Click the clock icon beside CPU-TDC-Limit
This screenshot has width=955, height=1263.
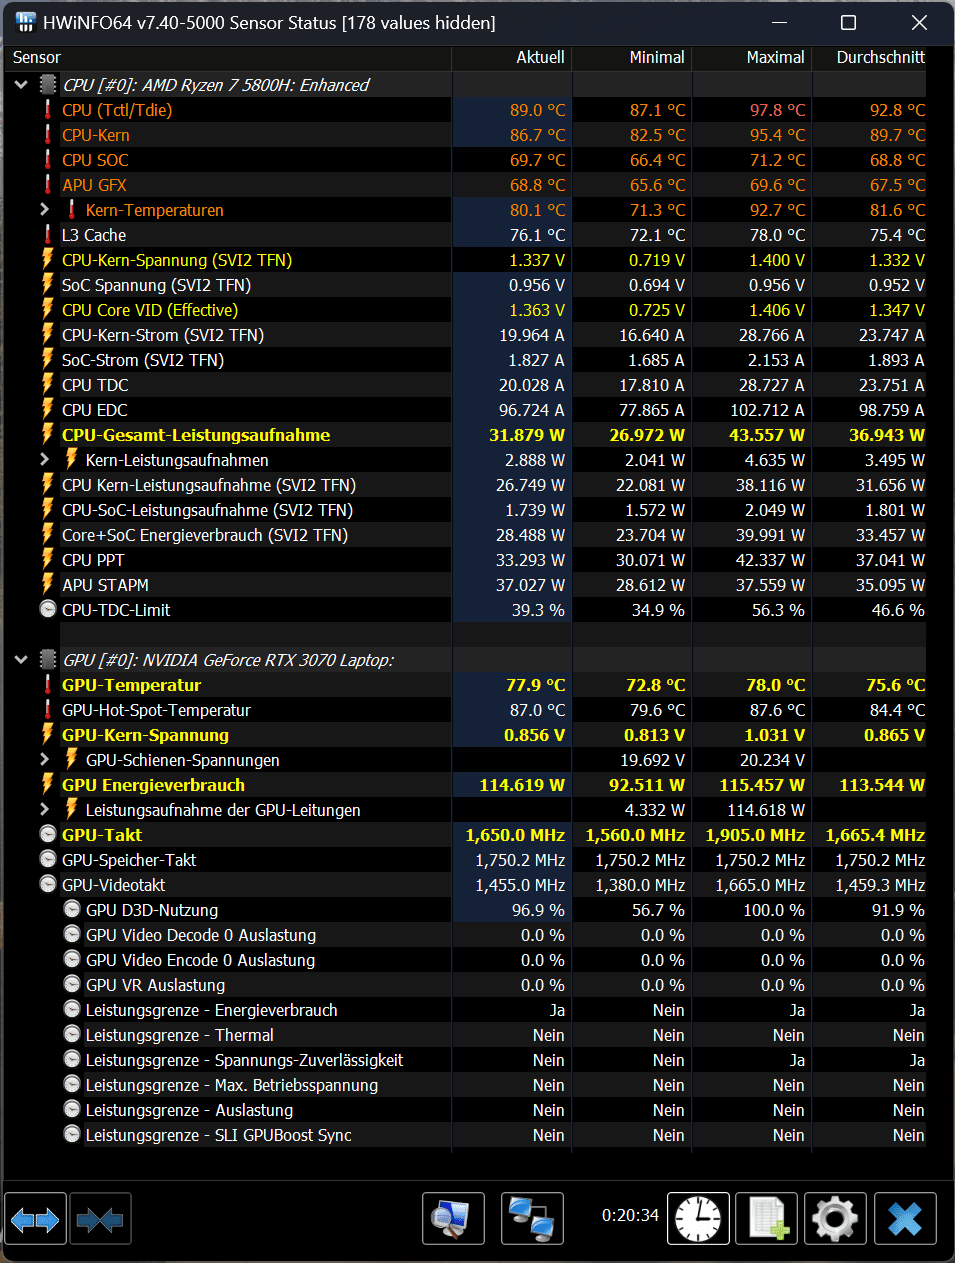[47, 609]
